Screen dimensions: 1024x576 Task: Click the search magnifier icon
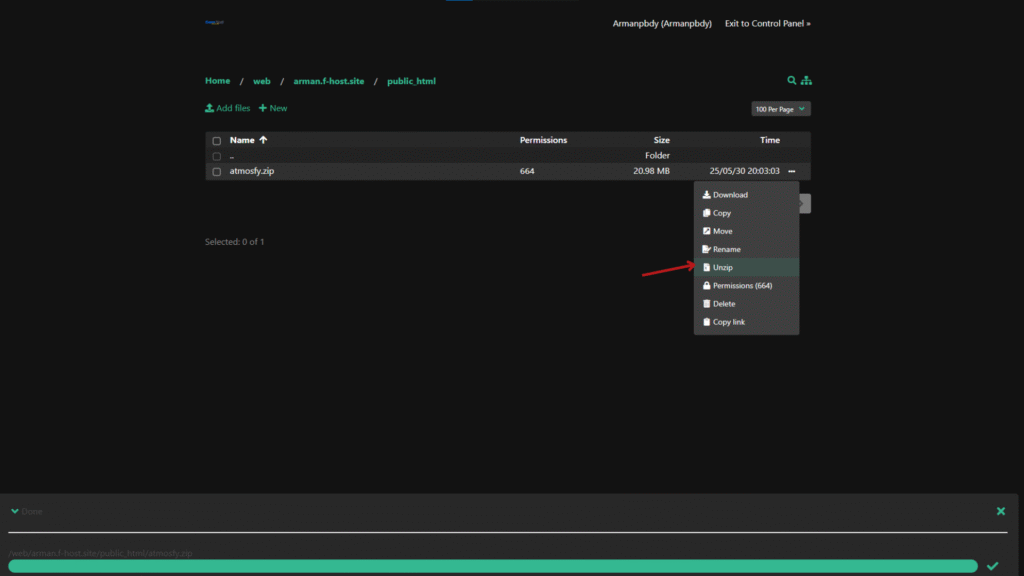(x=792, y=81)
